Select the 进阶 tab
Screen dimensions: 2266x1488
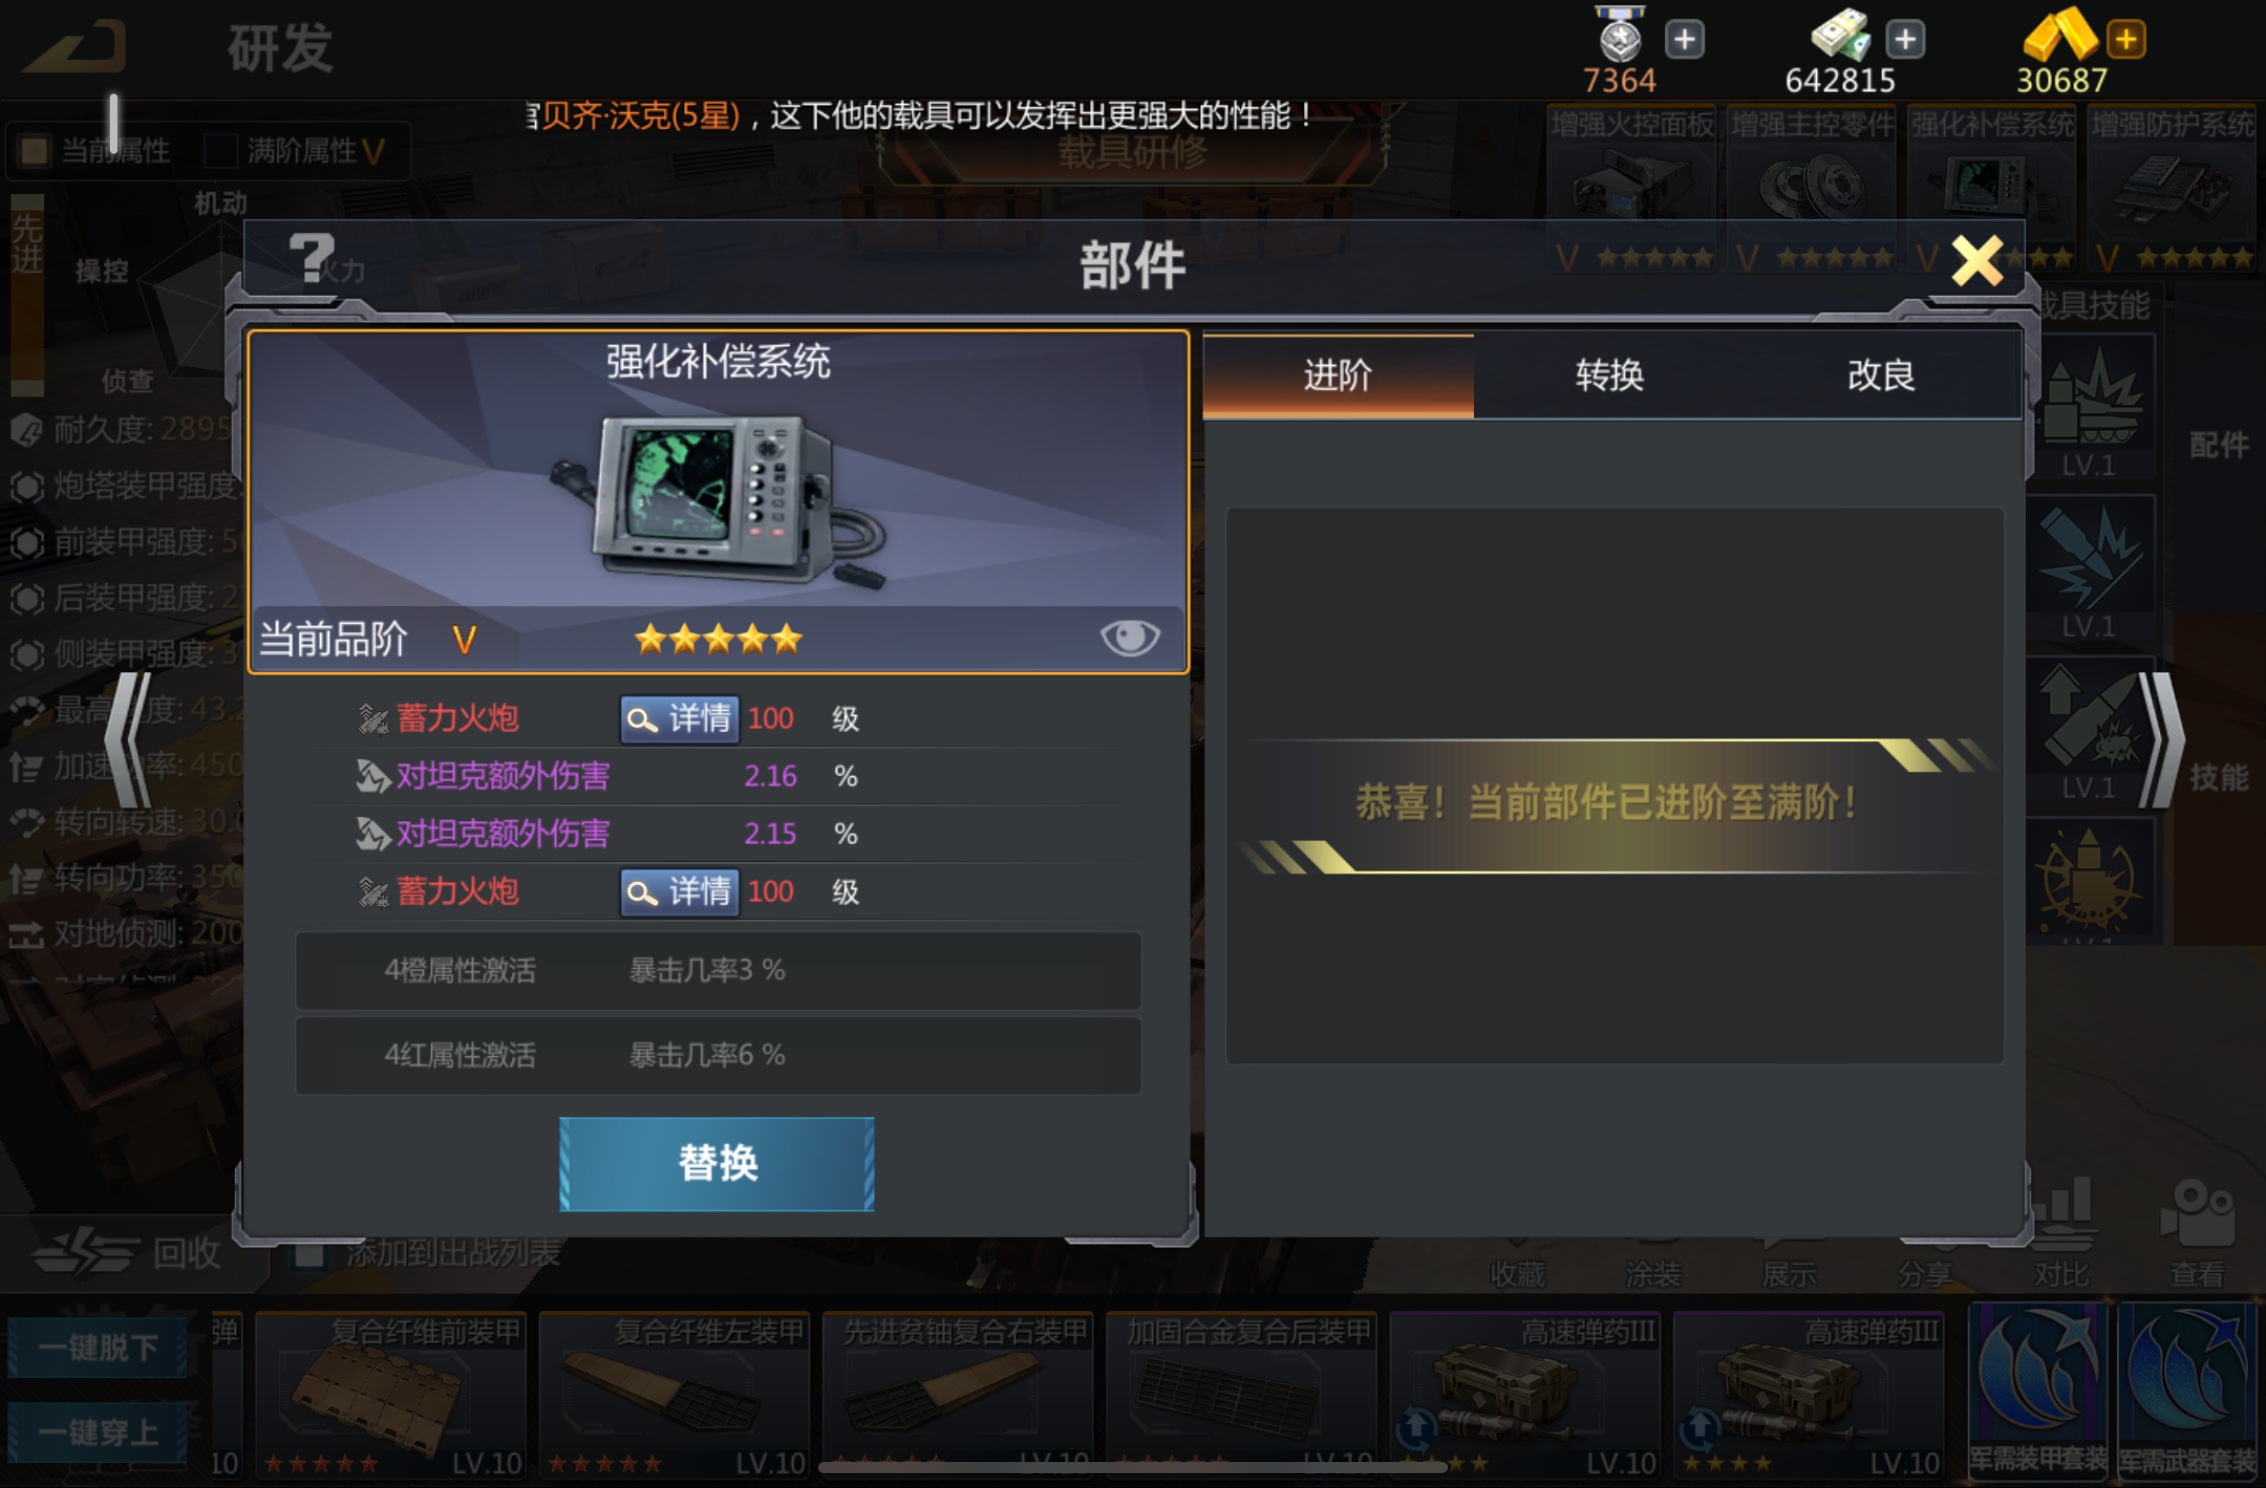[x=1338, y=376]
